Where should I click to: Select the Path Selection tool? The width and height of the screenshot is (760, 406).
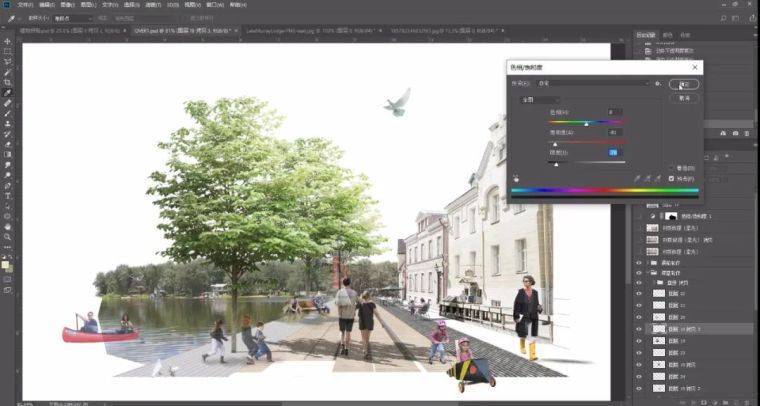[7, 206]
